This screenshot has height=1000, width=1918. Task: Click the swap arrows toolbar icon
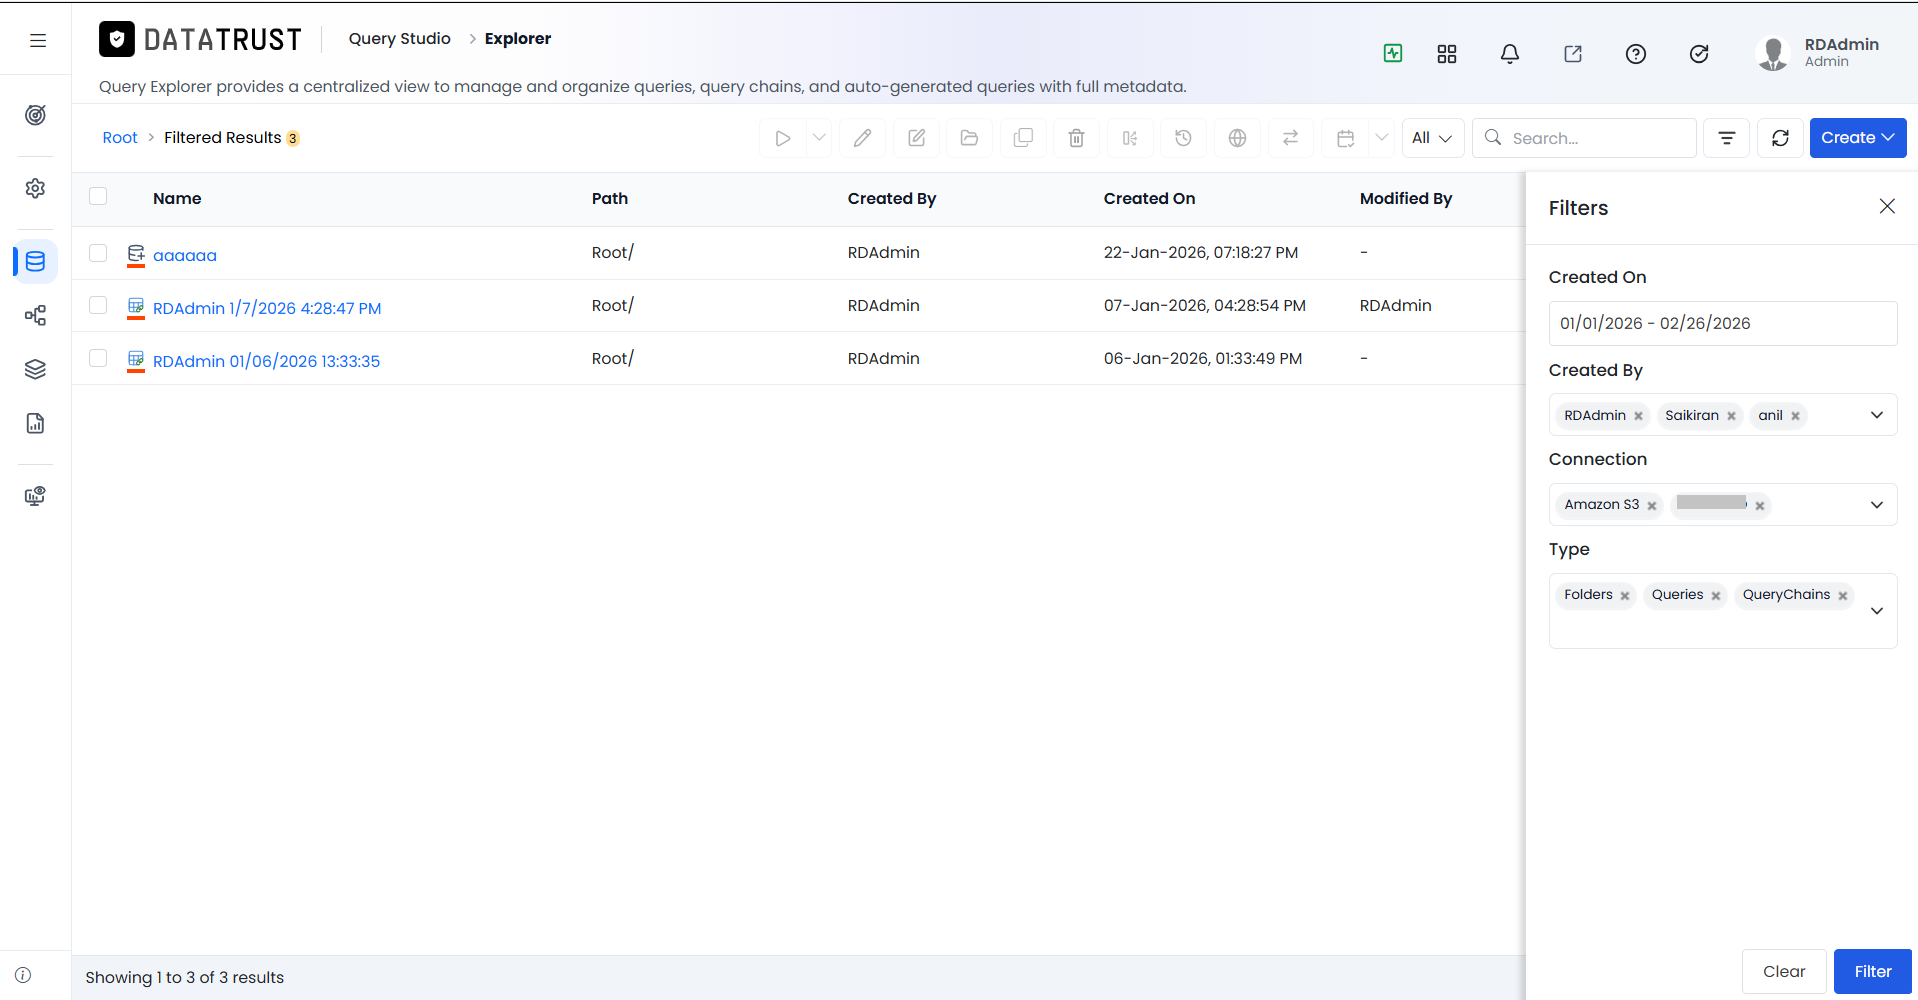click(x=1290, y=138)
